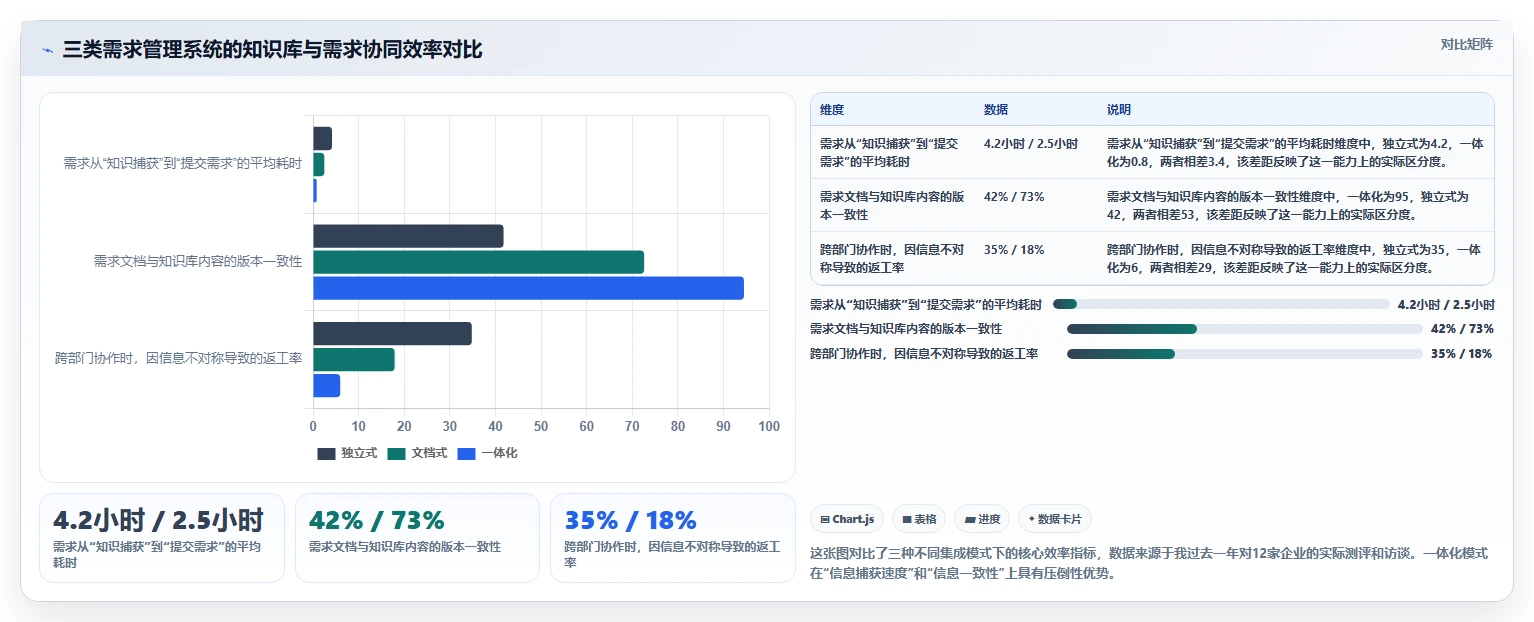This screenshot has width=1534, height=622.
Task: Open the blue 35% / 18% stat card
Action: [672, 538]
